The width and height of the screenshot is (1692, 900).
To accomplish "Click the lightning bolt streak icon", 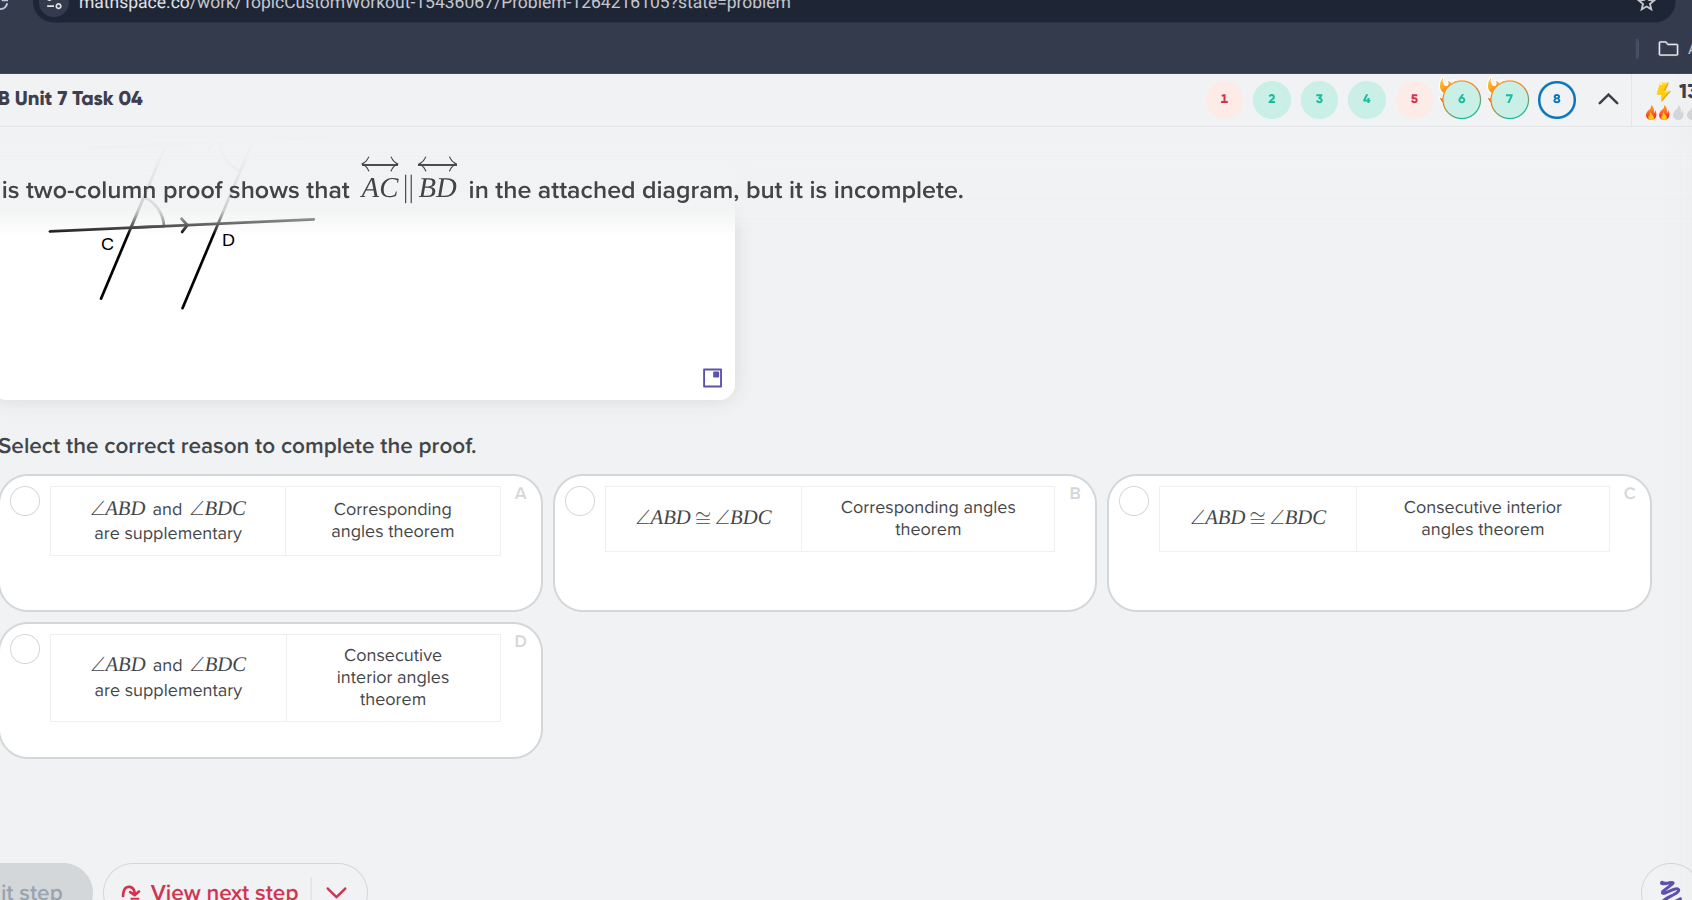I will pos(1663,92).
